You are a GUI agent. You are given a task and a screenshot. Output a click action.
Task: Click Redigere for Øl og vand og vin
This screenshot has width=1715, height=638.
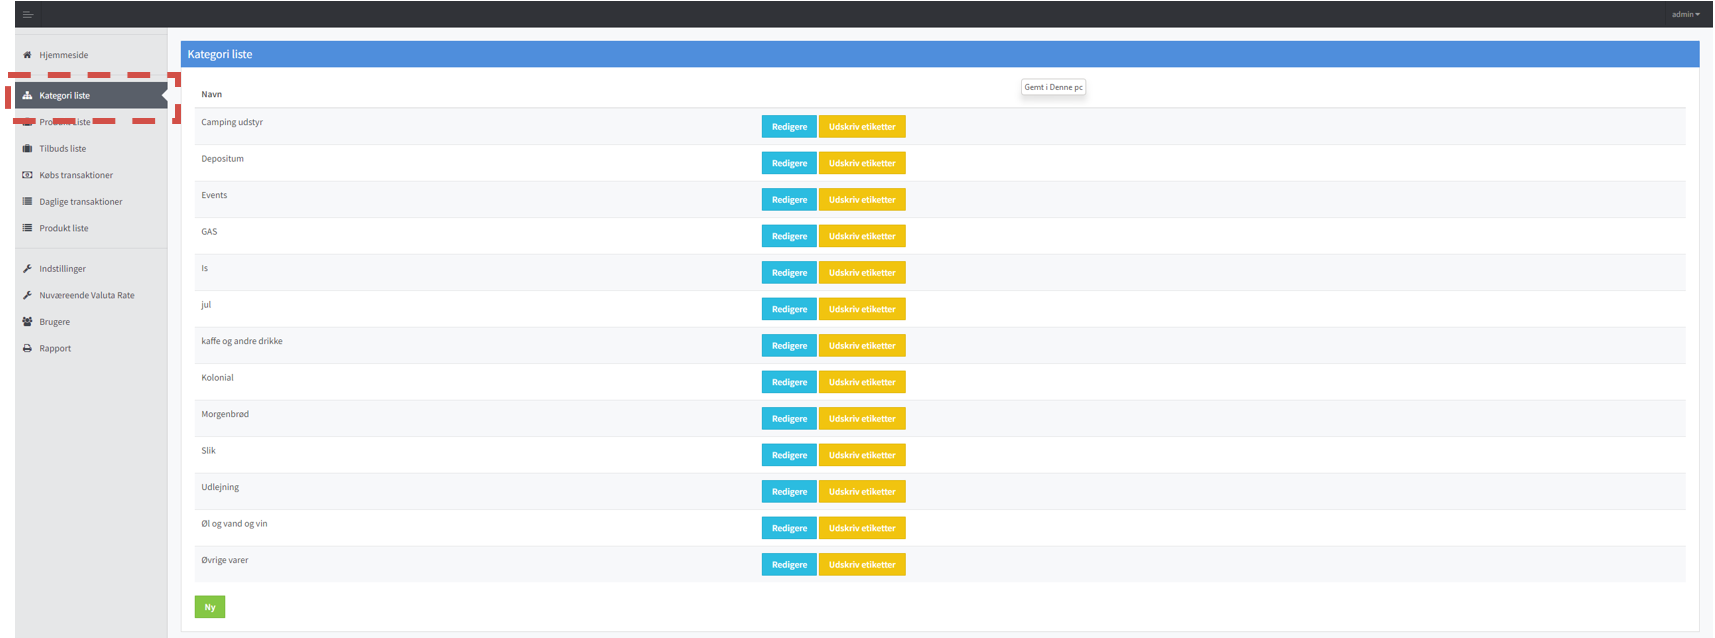(789, 529)
